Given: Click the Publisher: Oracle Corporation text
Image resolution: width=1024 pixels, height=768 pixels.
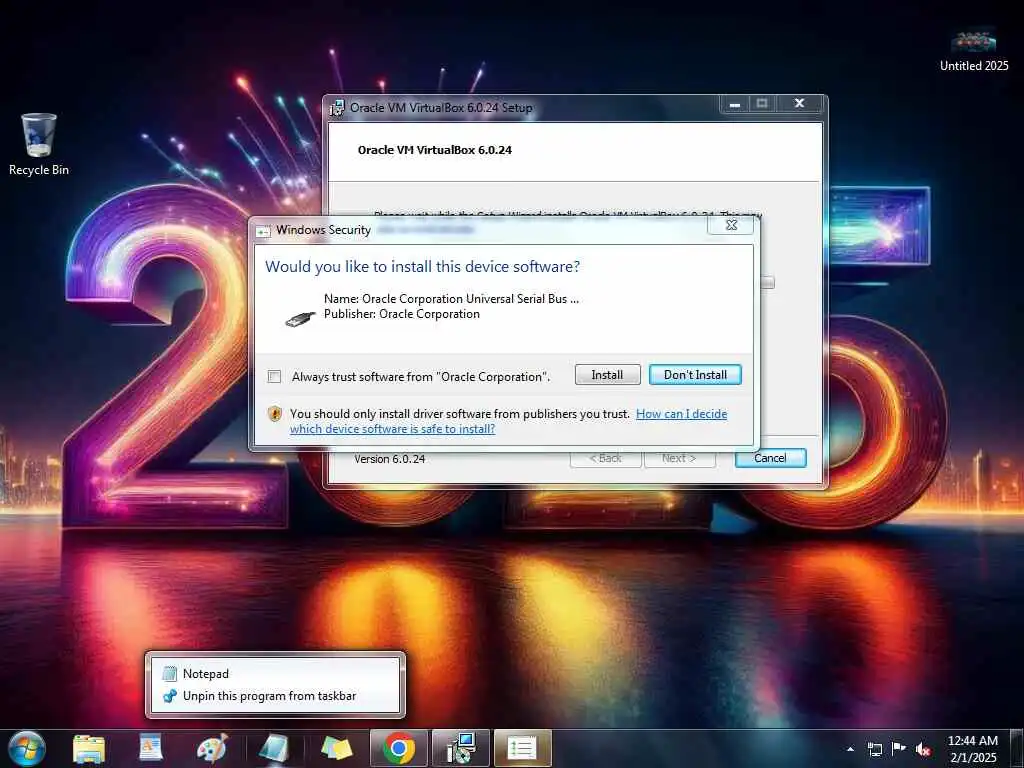Looking at the screenshot, I should click(x=402, y=314).
